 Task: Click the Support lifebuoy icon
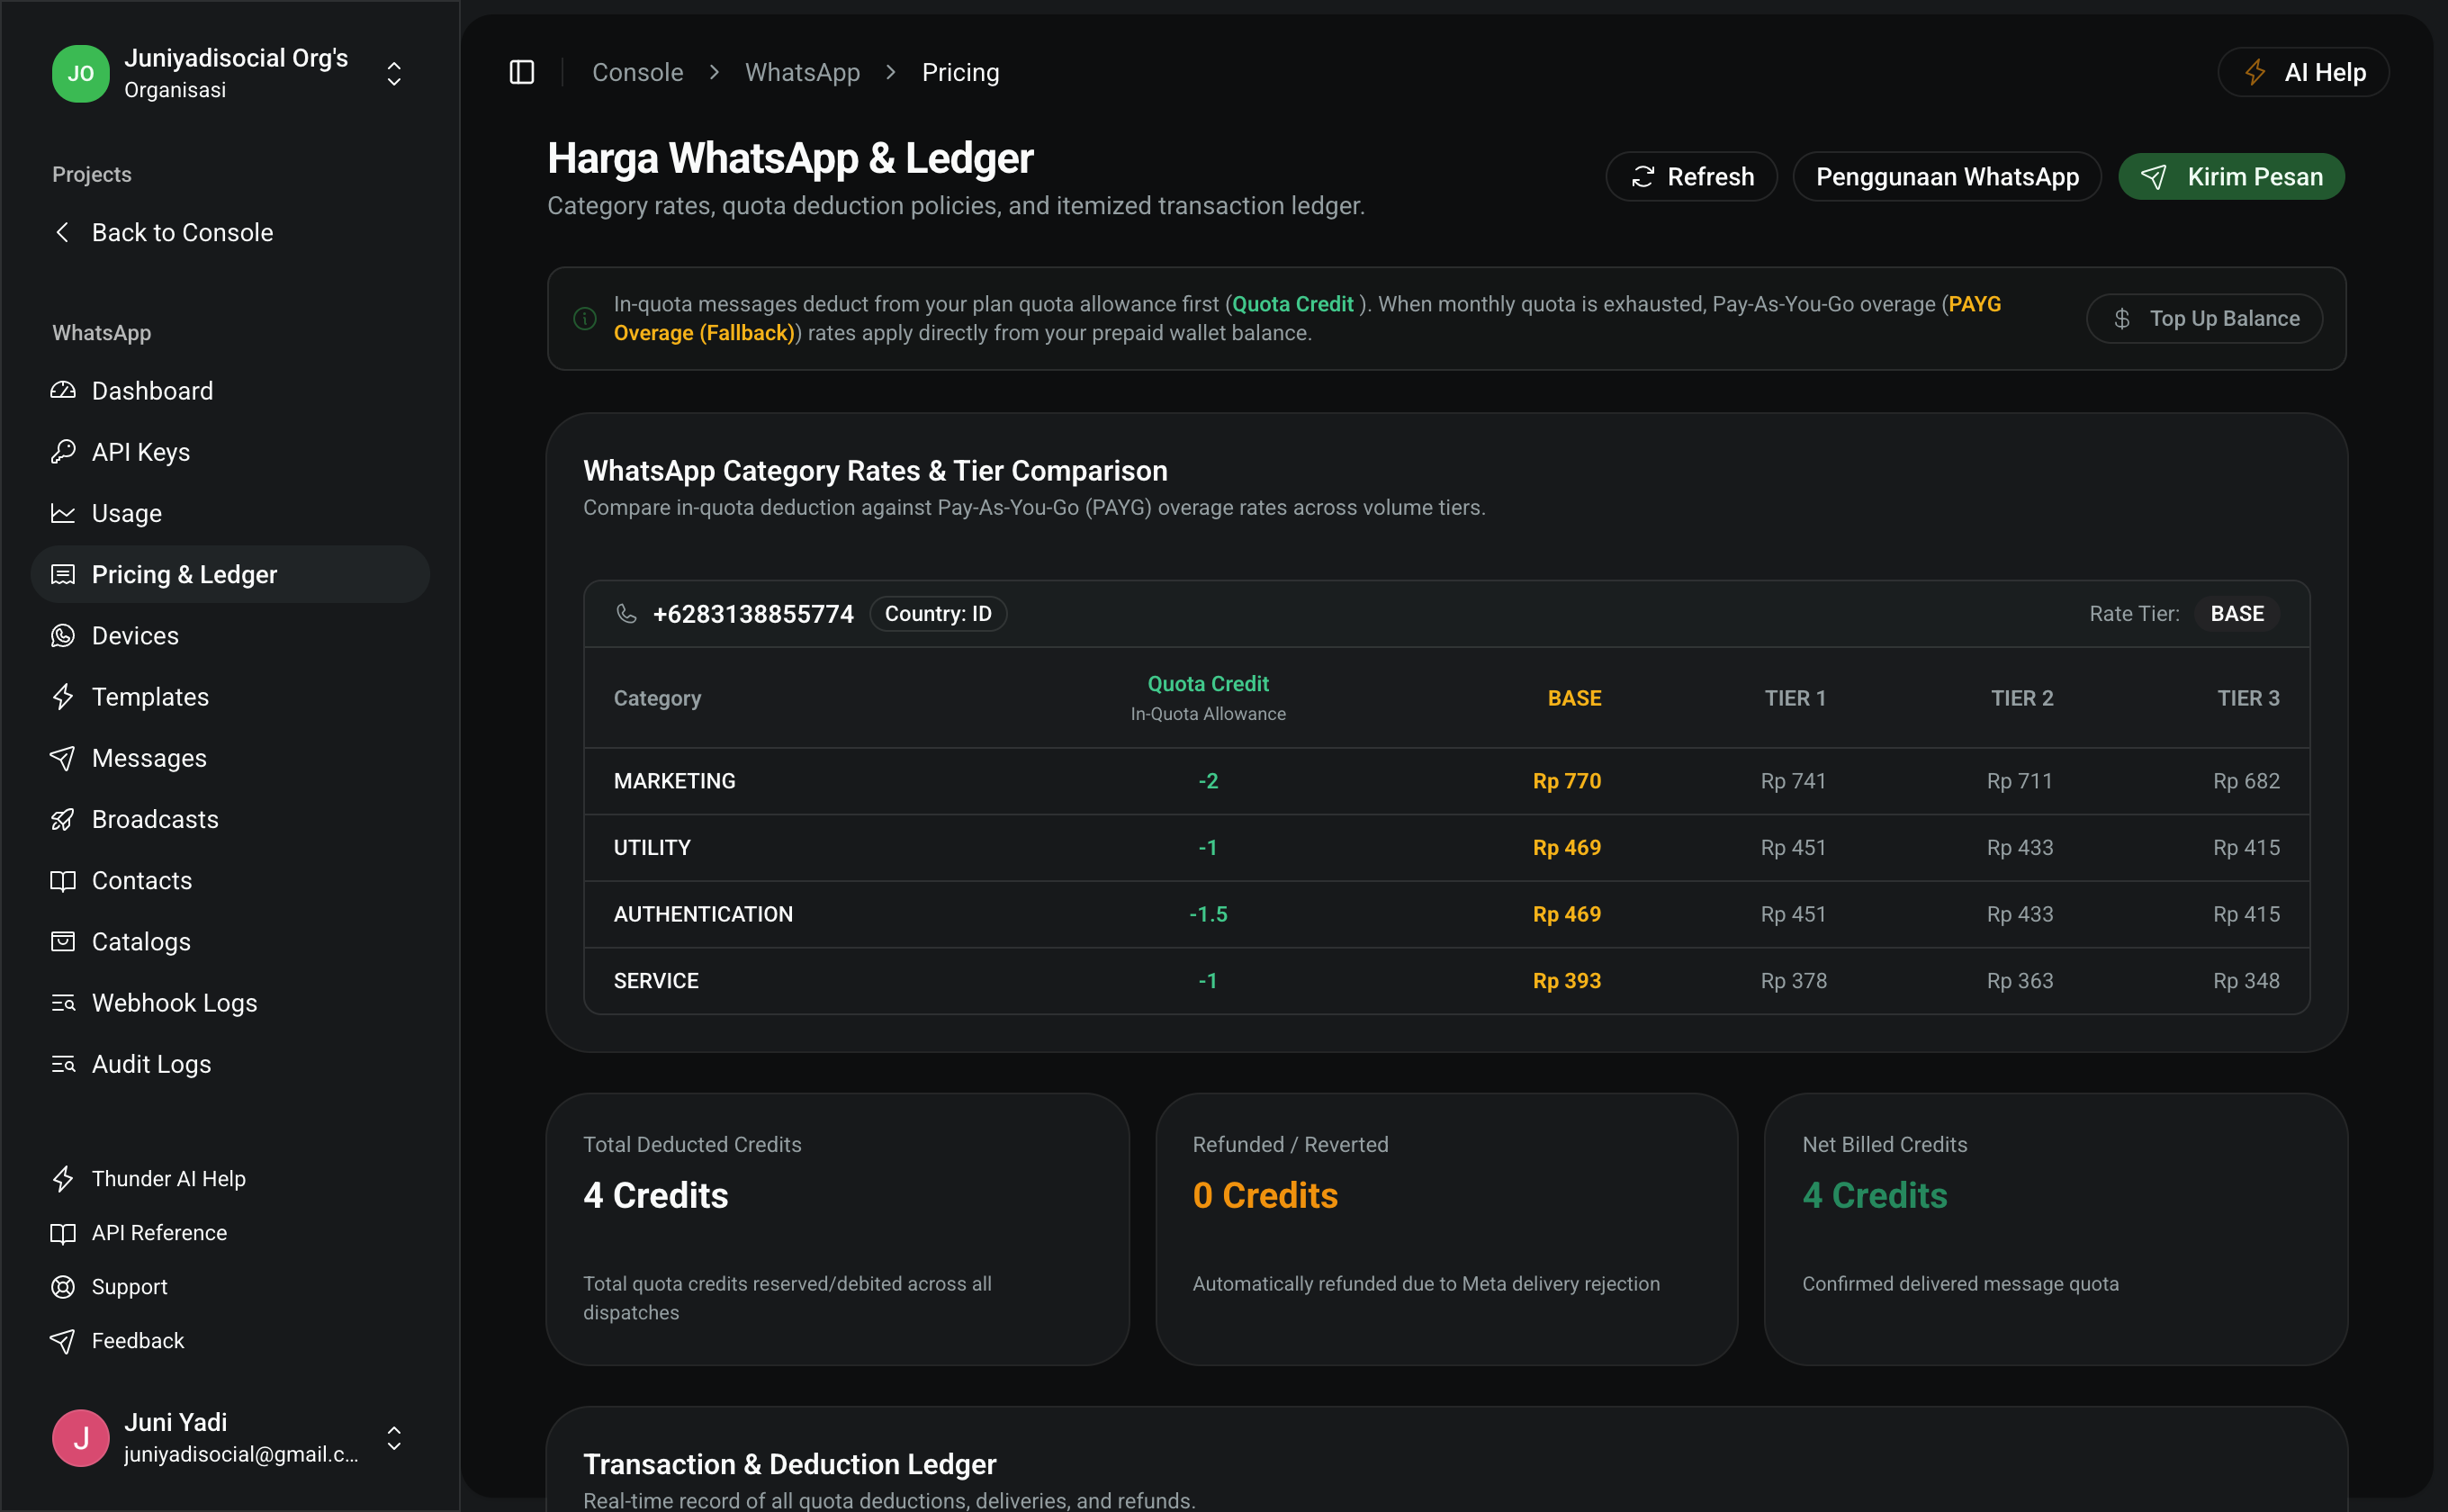[63, 1287]
